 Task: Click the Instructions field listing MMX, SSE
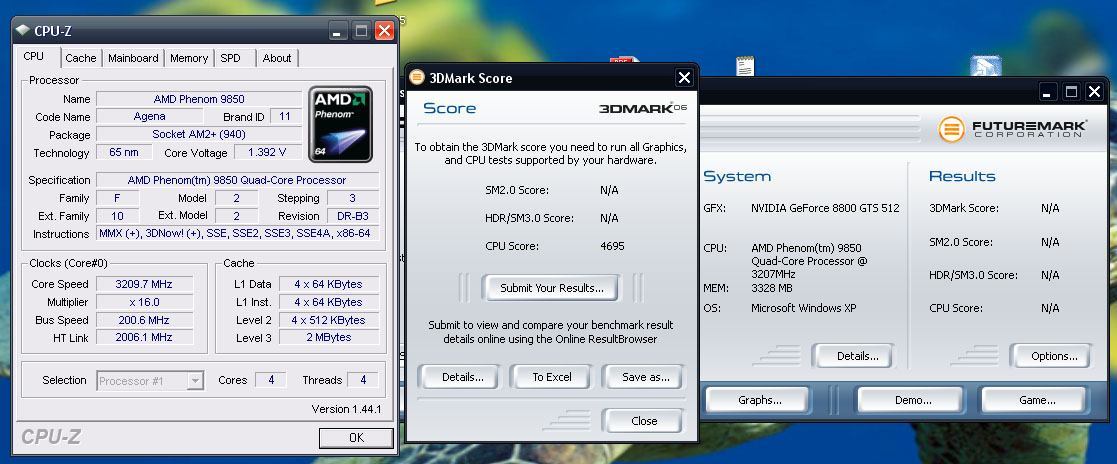point(237,234)
